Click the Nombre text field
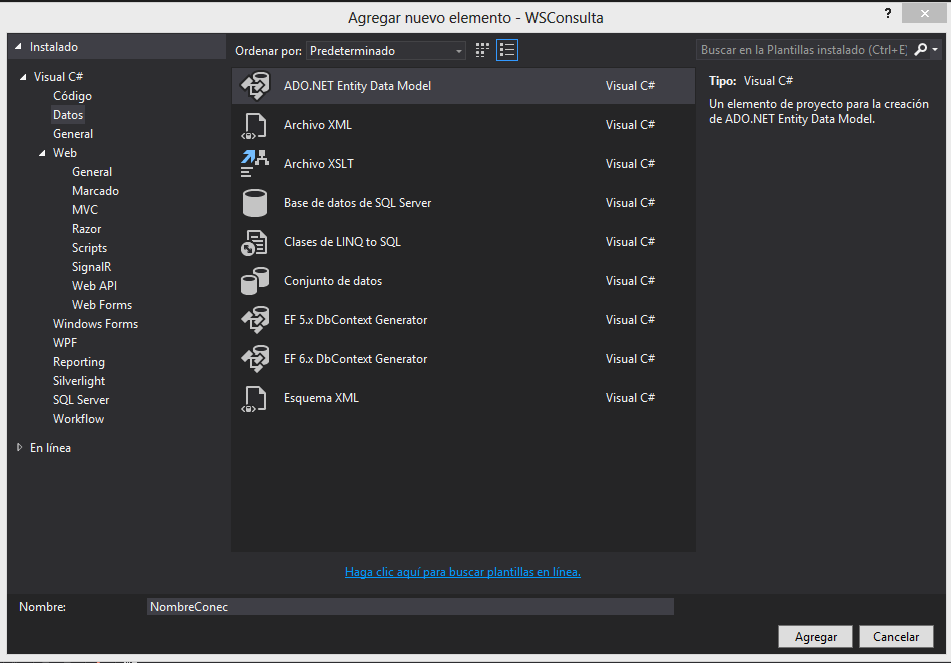 pyautogui.click(x=410, y=607)
